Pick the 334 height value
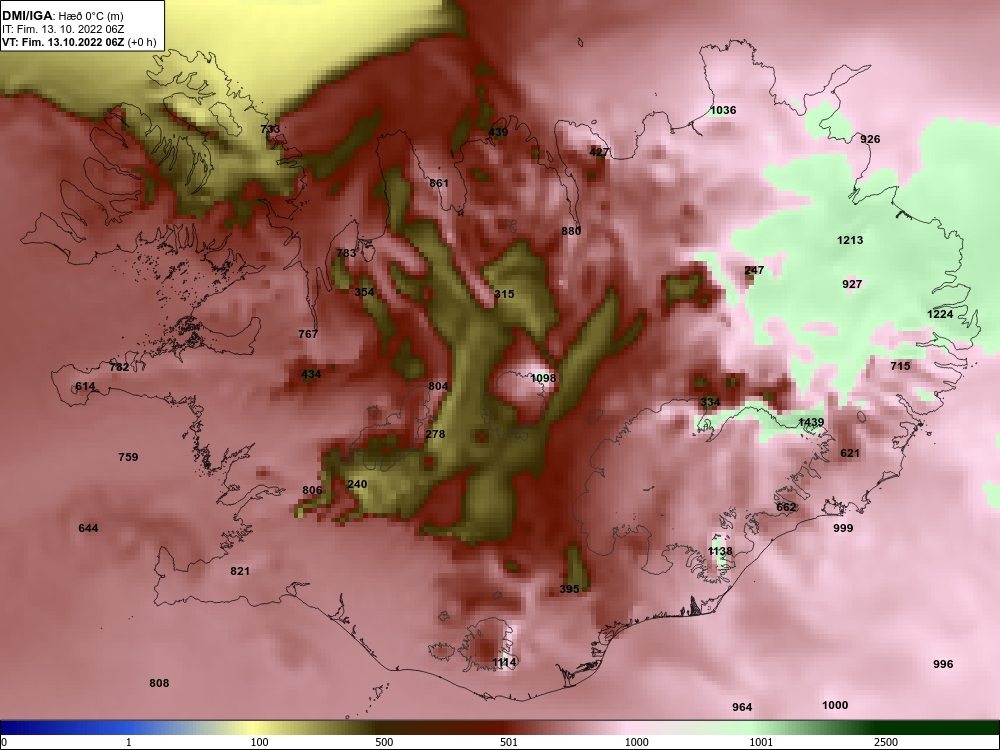 pos(710,402)
